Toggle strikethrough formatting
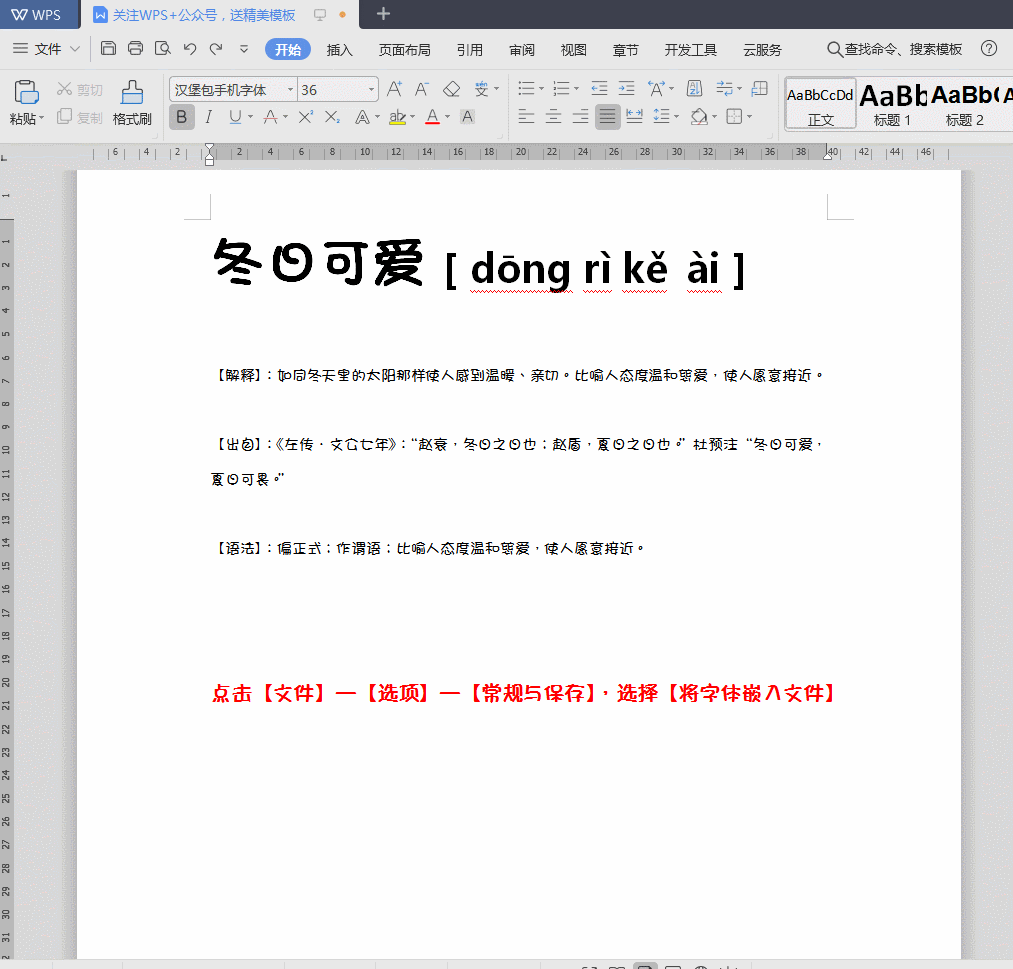1013x969 pixels. [270, 117]
